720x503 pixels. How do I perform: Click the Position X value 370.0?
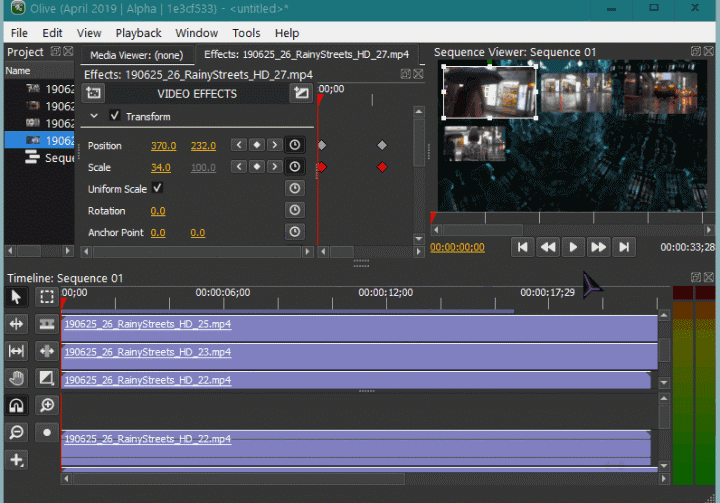163,146
